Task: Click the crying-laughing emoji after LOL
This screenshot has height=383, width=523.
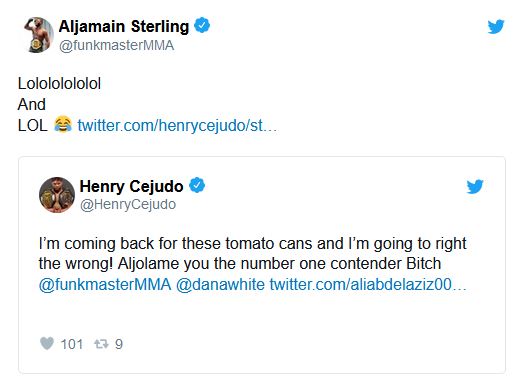Action: [x=63, y=124]
